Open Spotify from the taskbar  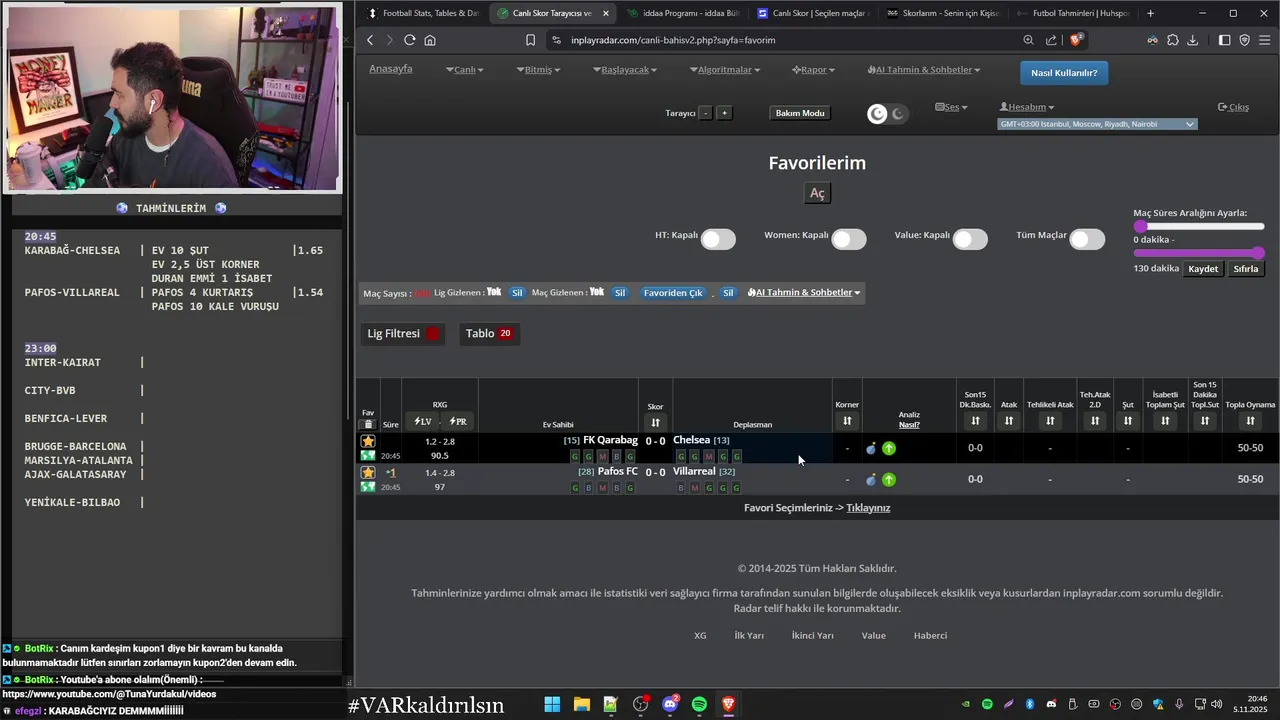coord(699,705)
